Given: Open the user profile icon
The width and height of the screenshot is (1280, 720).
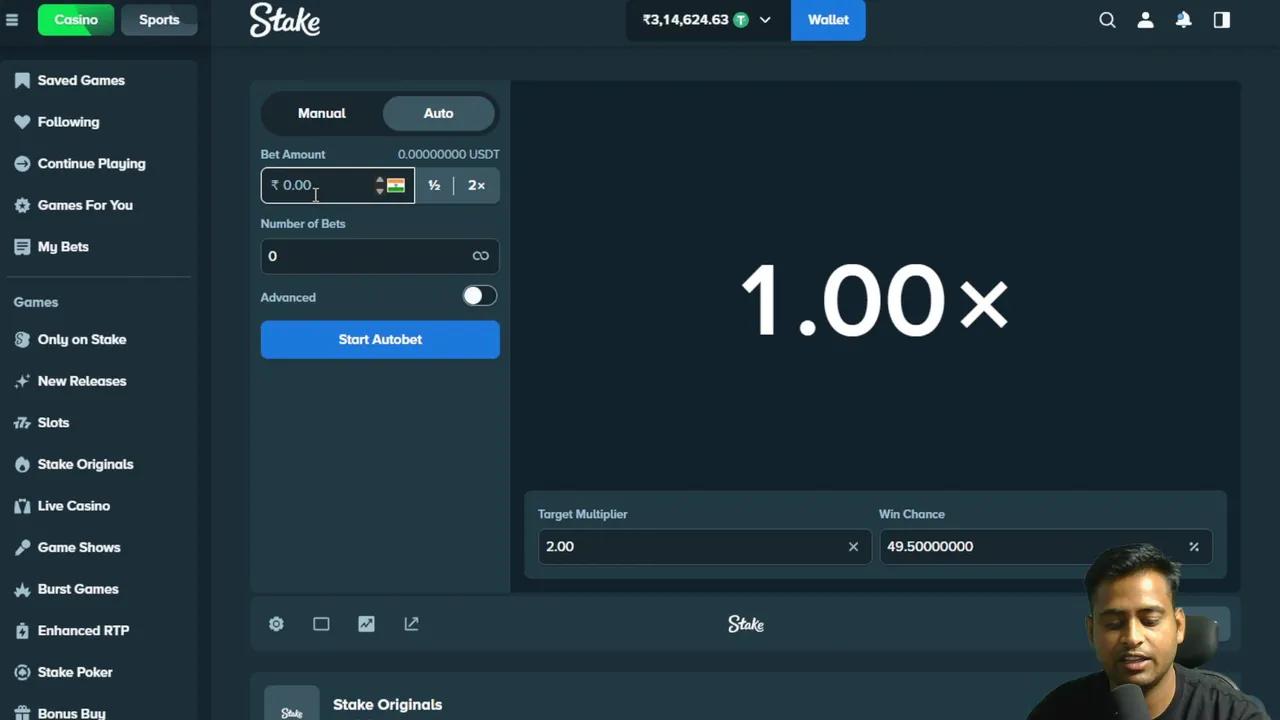Looking at the screenshot, I should (1146, 20).
